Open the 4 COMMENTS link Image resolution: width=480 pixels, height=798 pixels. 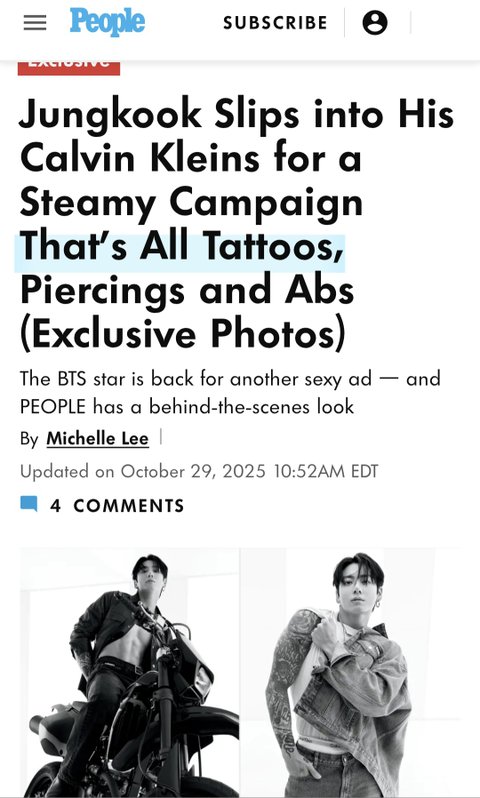point(117,505)
